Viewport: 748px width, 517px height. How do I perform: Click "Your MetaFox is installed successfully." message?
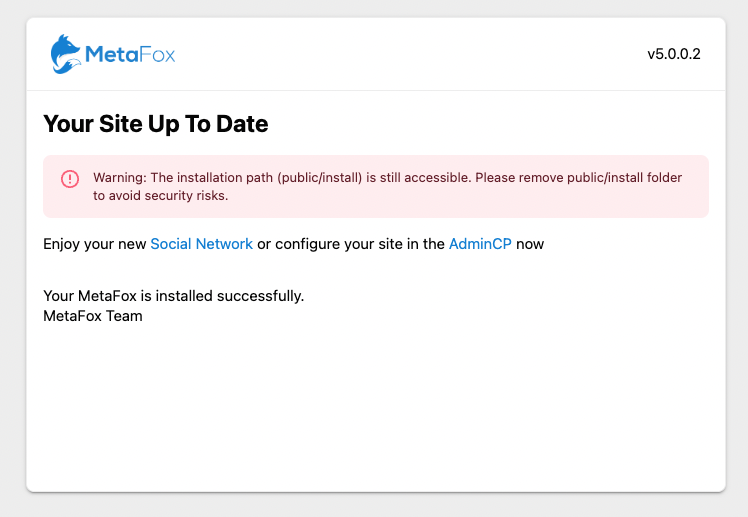pyautogui.click(x=174, y=296)
